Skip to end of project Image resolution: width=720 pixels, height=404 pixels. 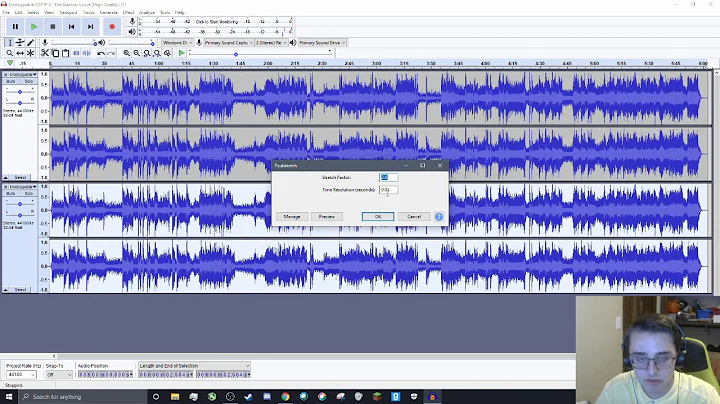click(90, 27)
